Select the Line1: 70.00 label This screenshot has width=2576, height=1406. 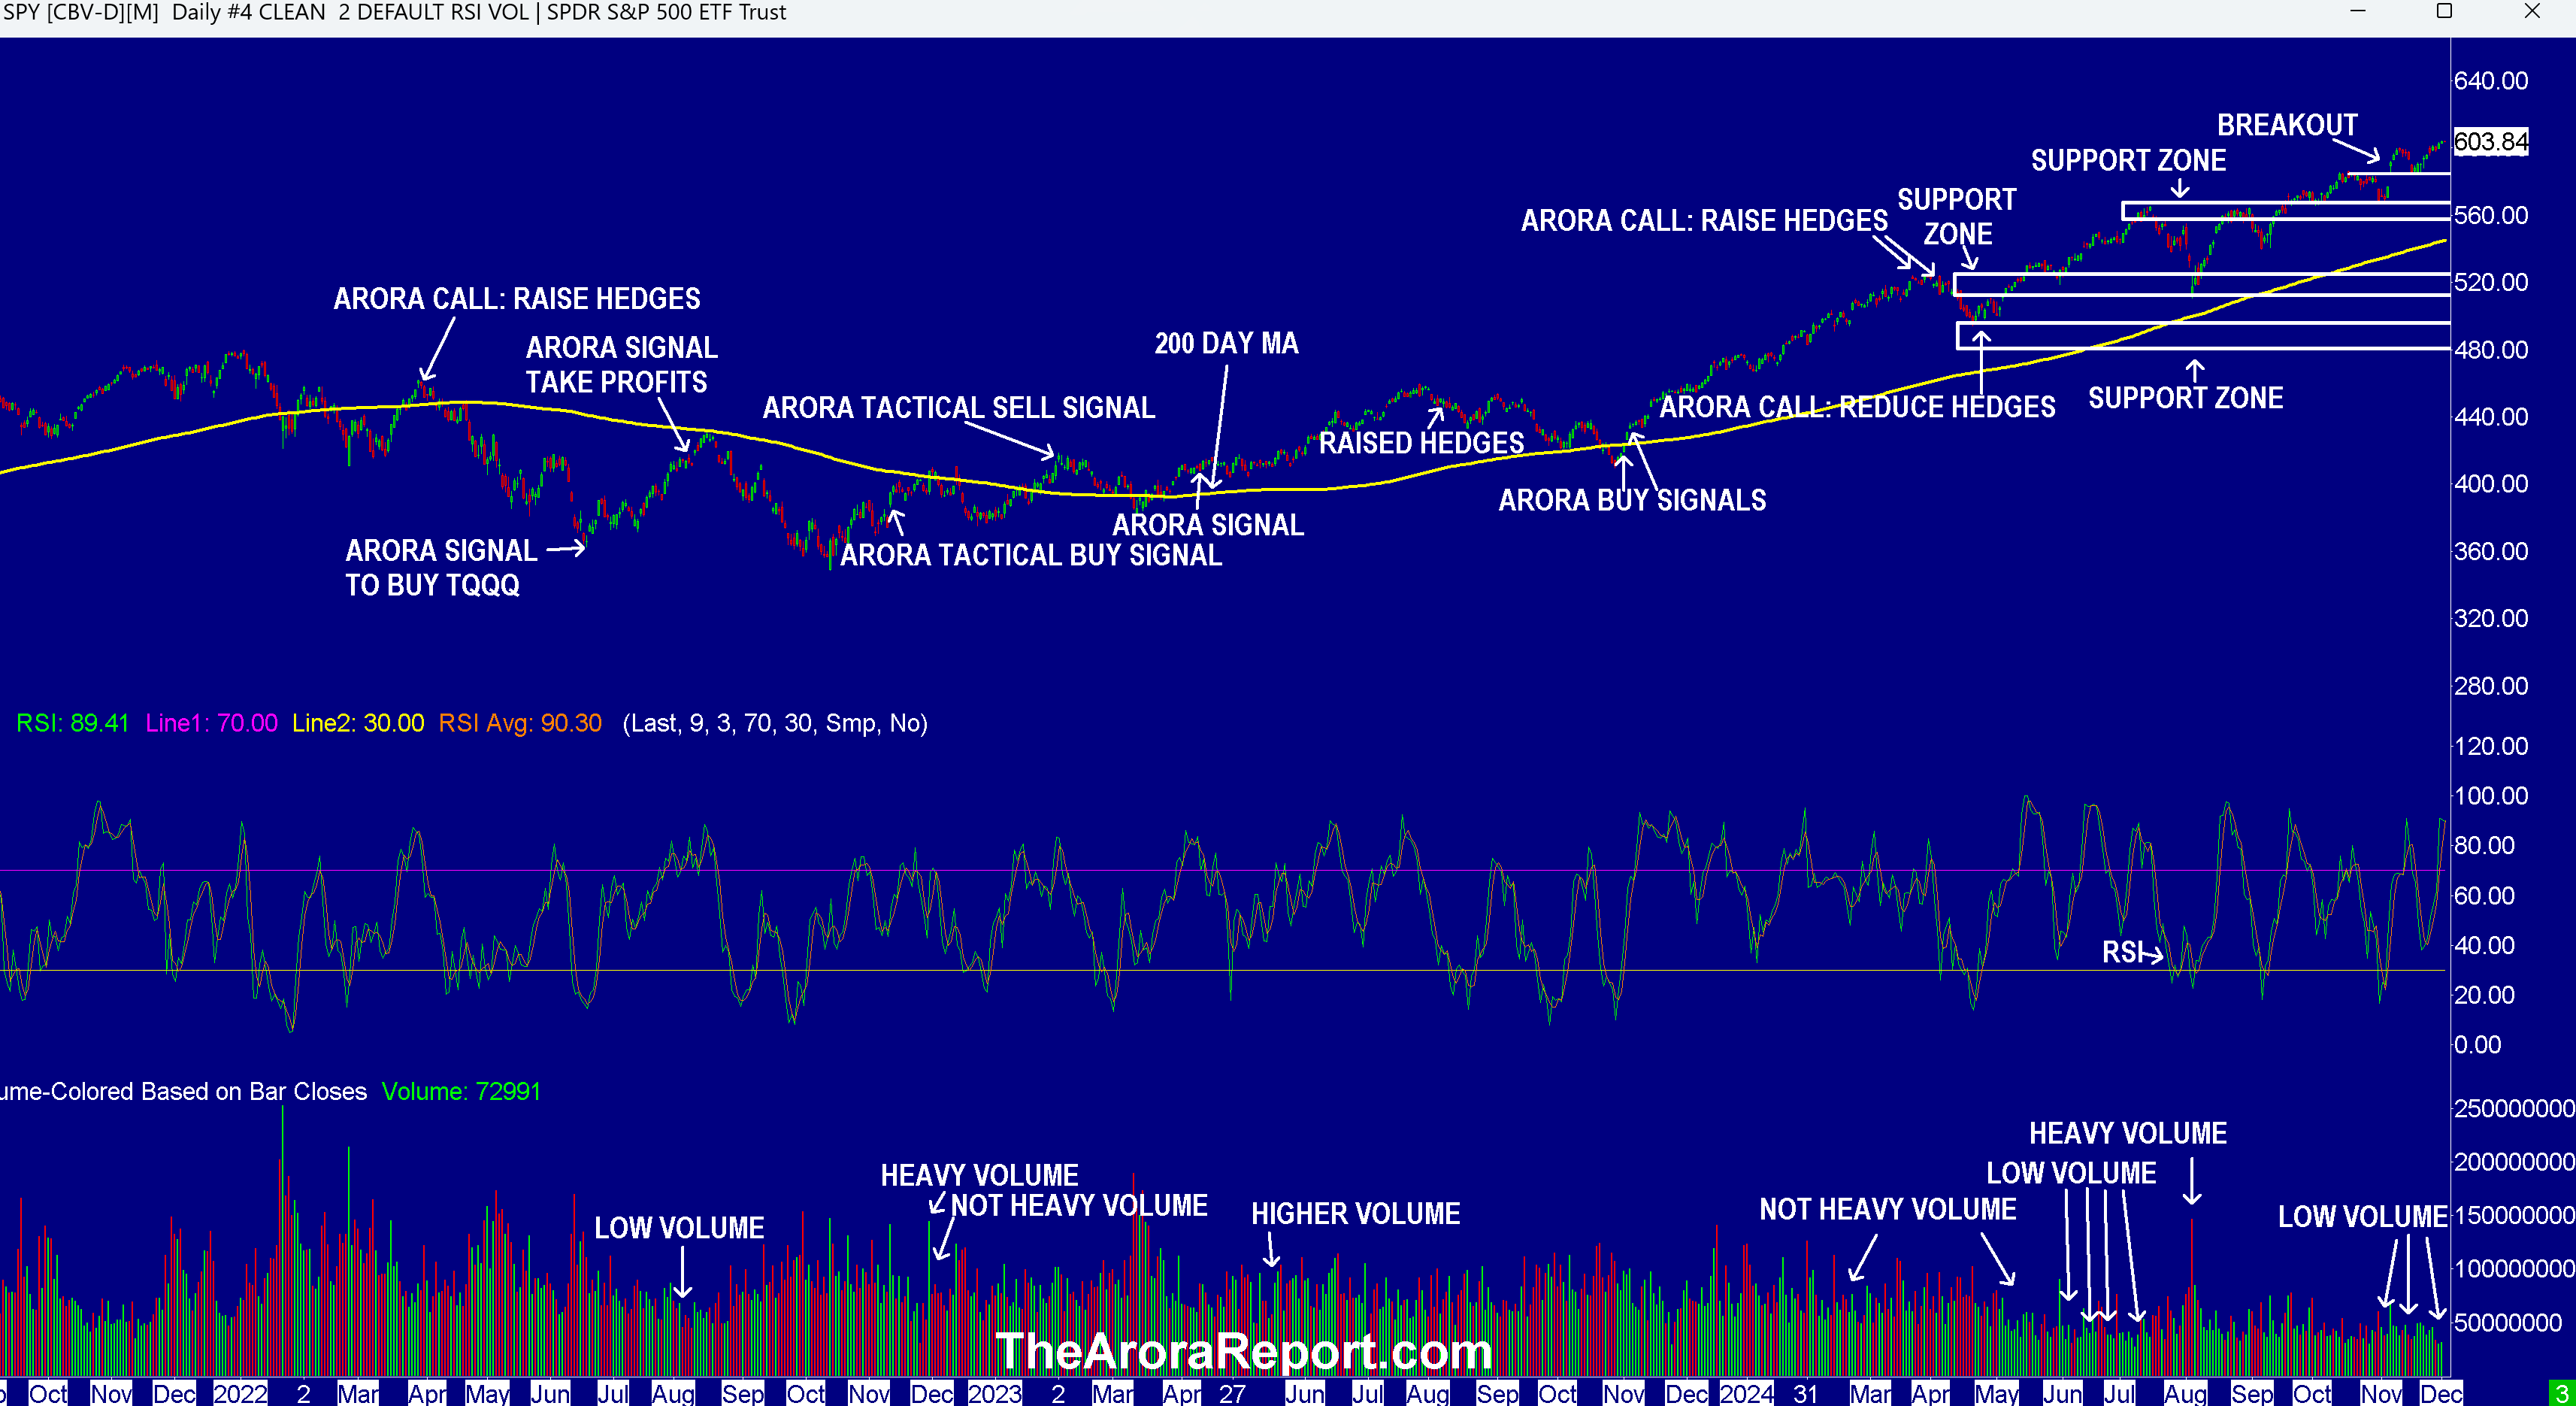[211, 723]
